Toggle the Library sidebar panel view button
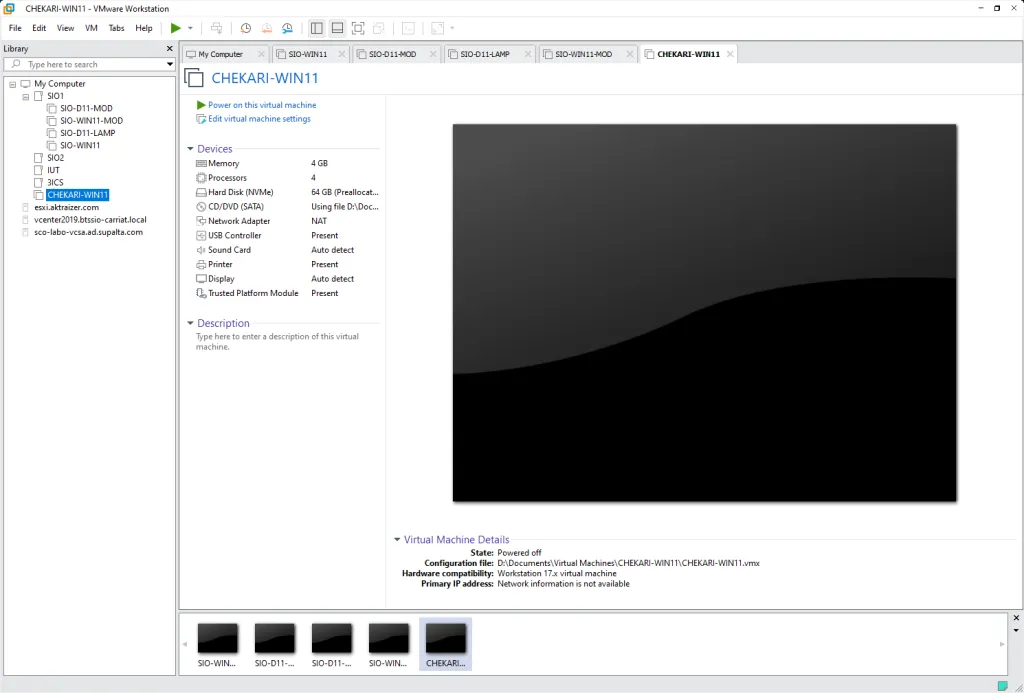This screenshot has height=693, width=1024. tap(316, 28)
